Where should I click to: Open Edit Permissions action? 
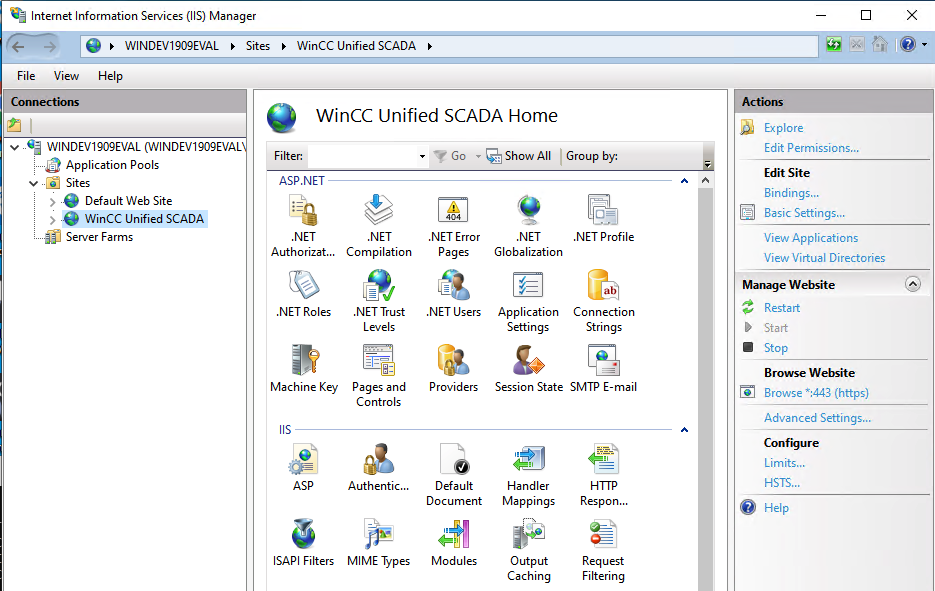pyautogui.click(x=811, y=148)
